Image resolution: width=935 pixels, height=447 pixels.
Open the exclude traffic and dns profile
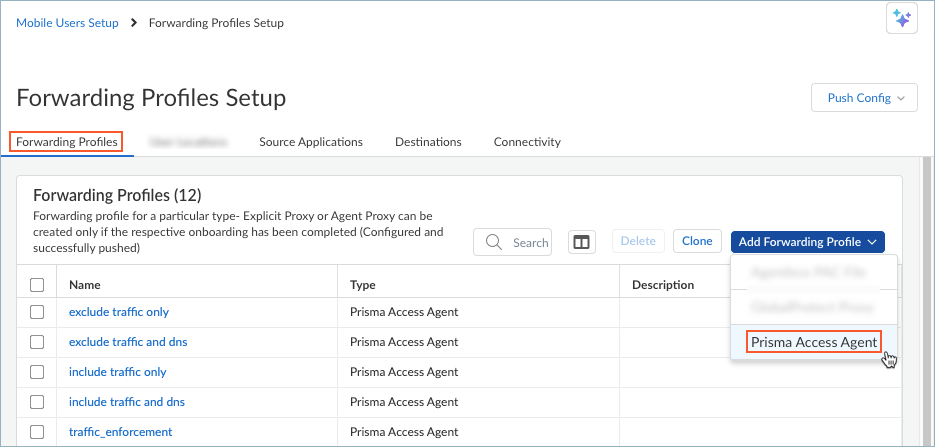128,342
